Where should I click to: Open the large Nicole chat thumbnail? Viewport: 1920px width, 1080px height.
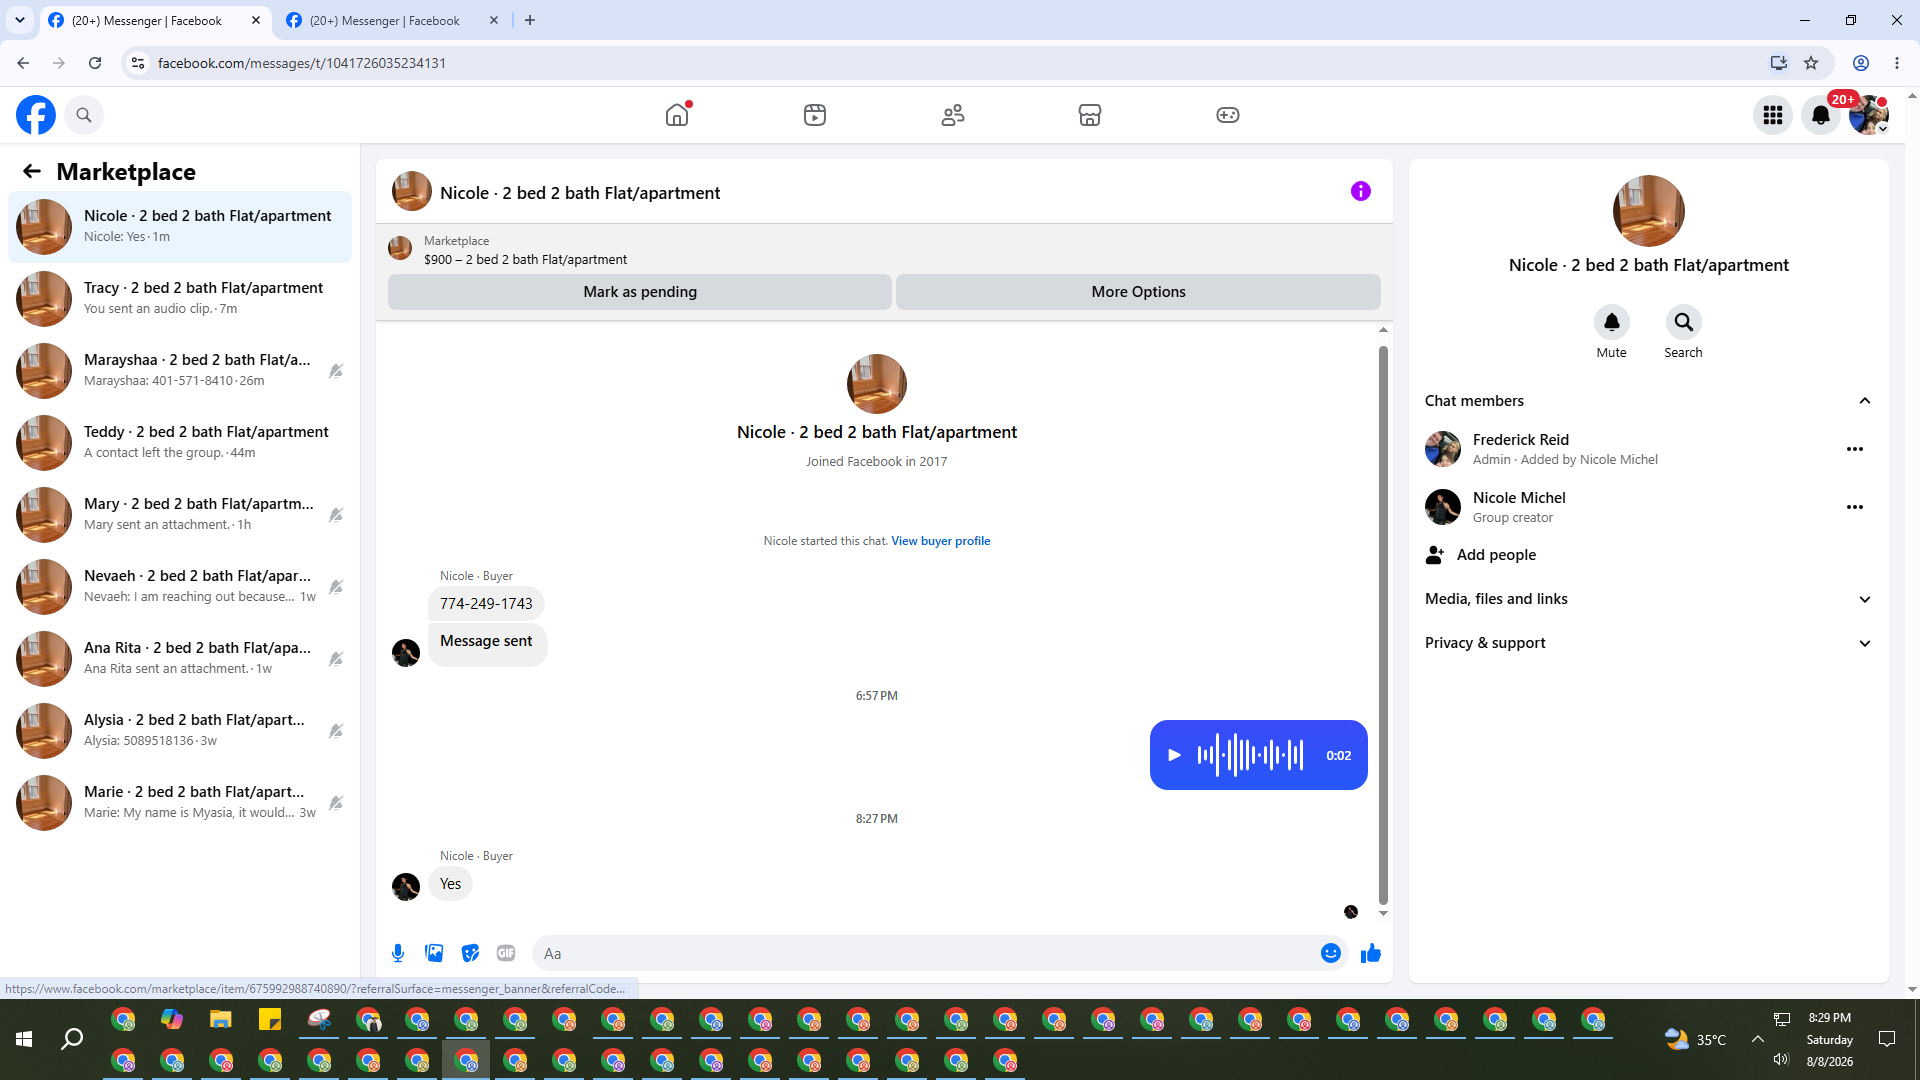point(1649,211)
